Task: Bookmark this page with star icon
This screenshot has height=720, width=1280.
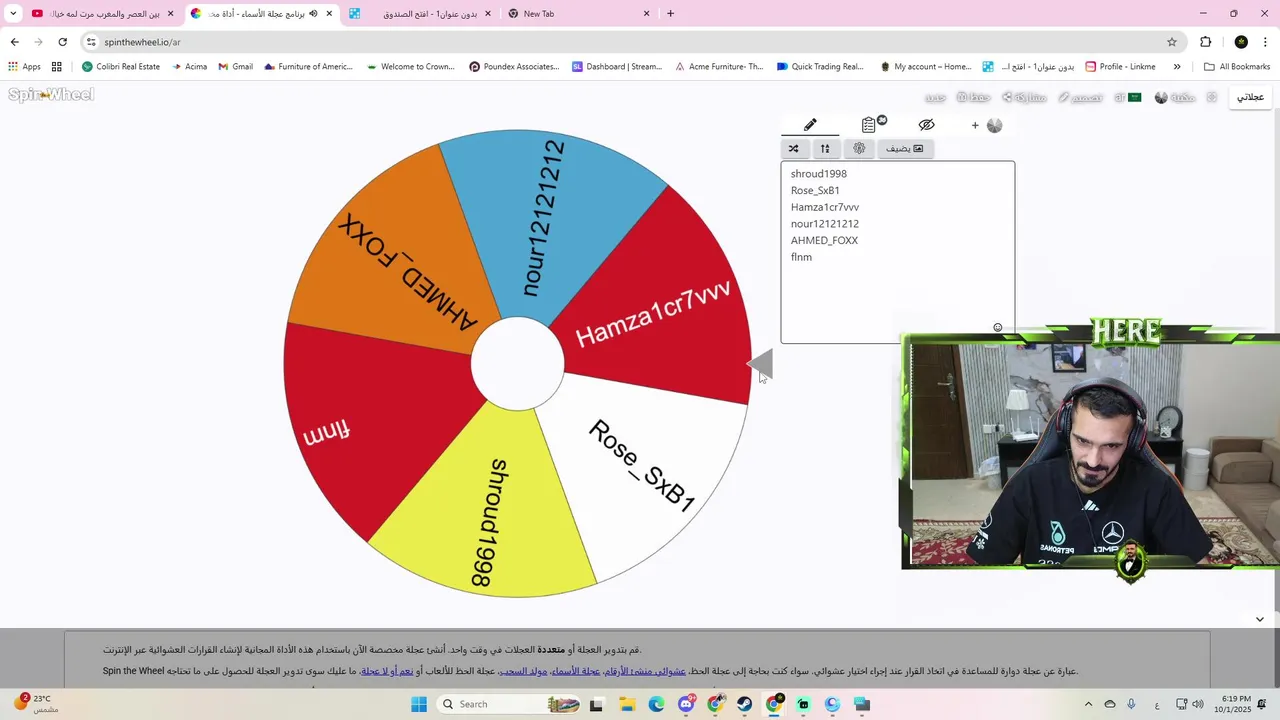Action: (1172, 42)
